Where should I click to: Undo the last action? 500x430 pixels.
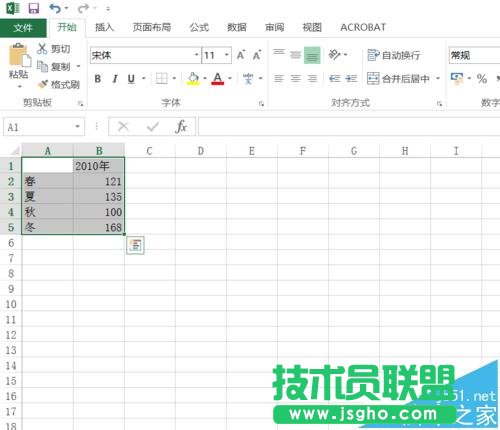[55, 8]
